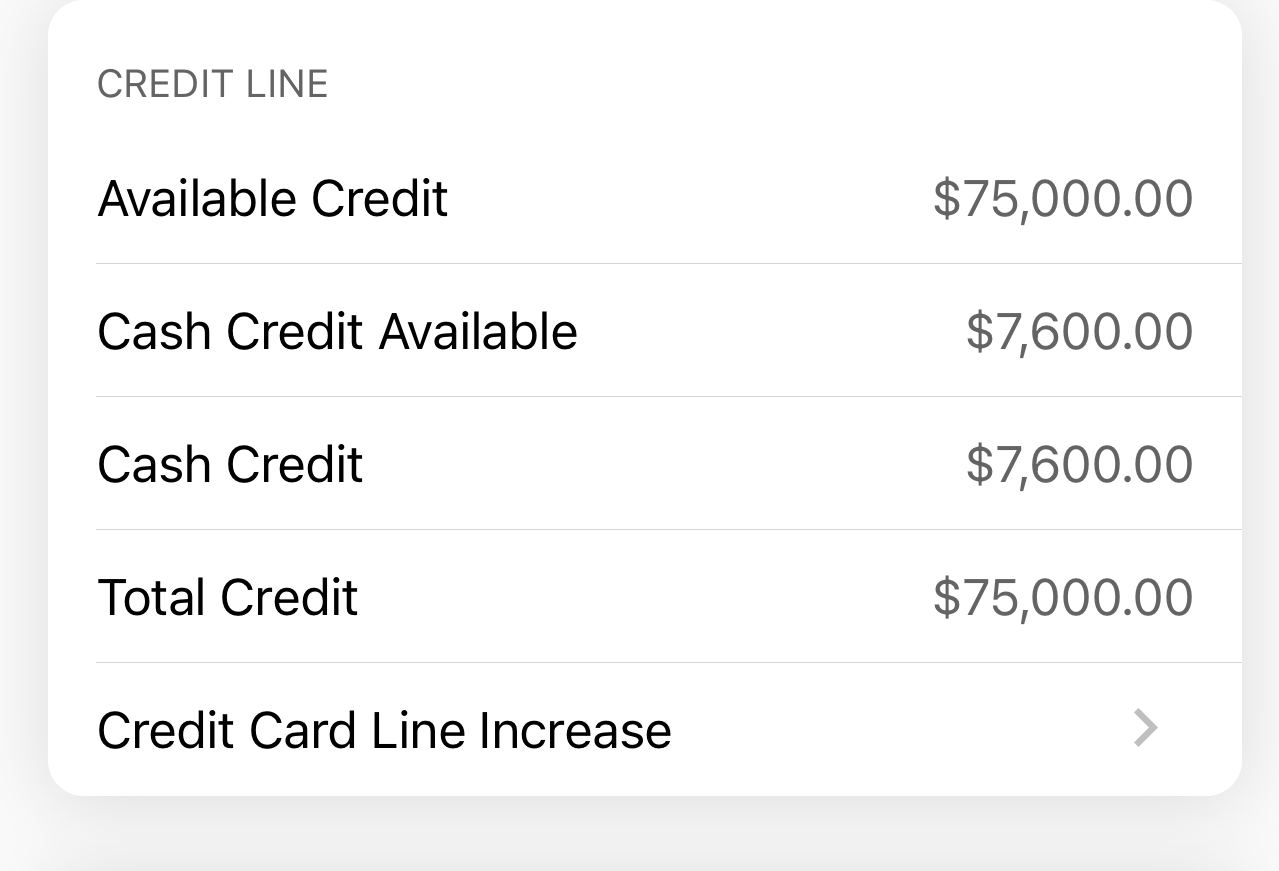Click the divider line below Available Credit

(x=668, y=264)
